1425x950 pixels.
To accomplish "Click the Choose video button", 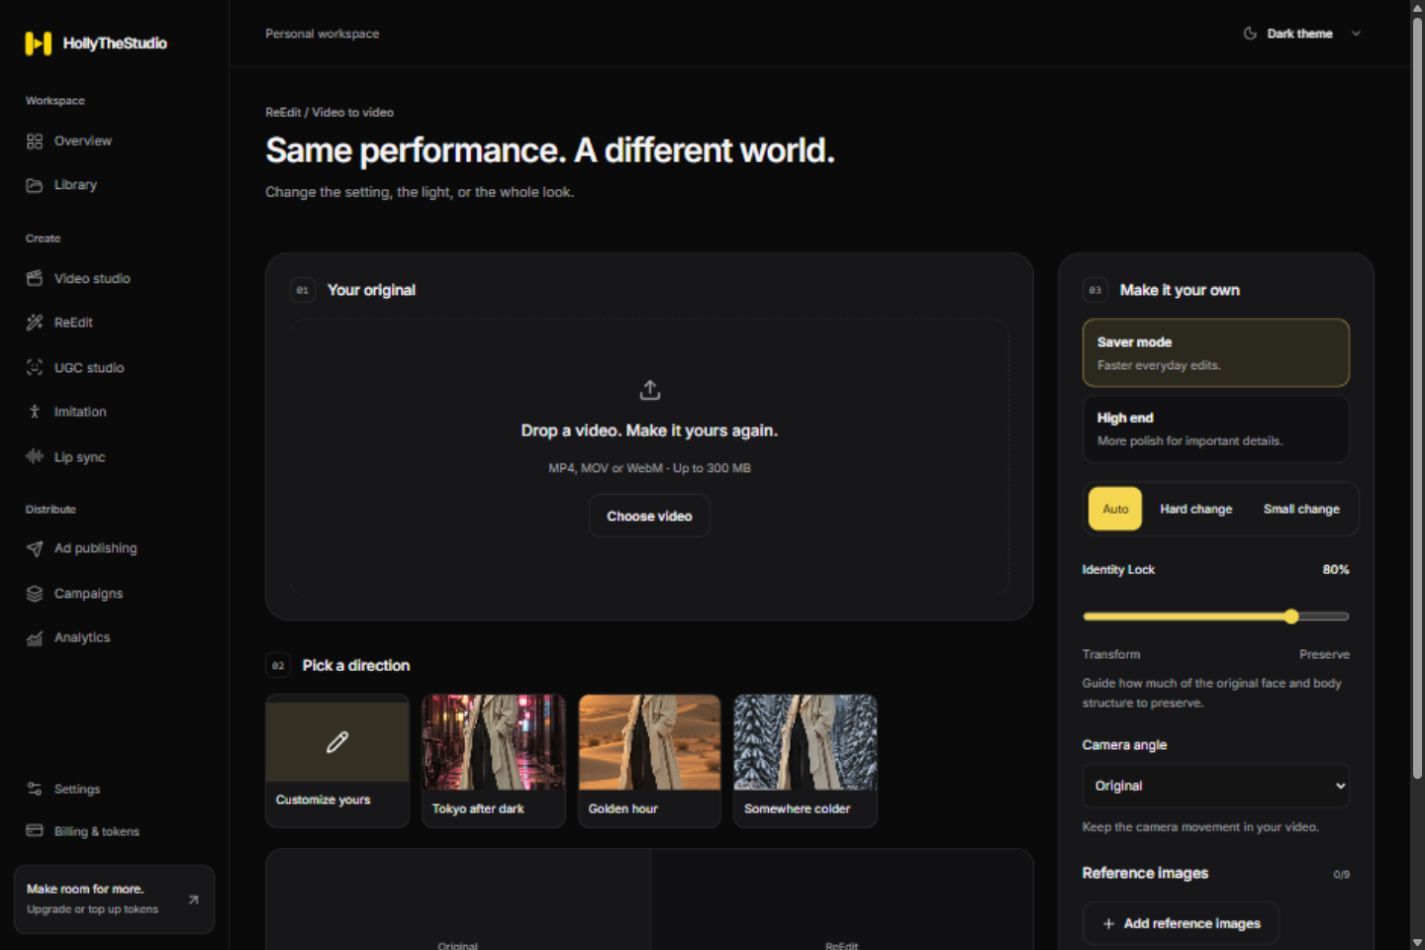I will 649,516.
